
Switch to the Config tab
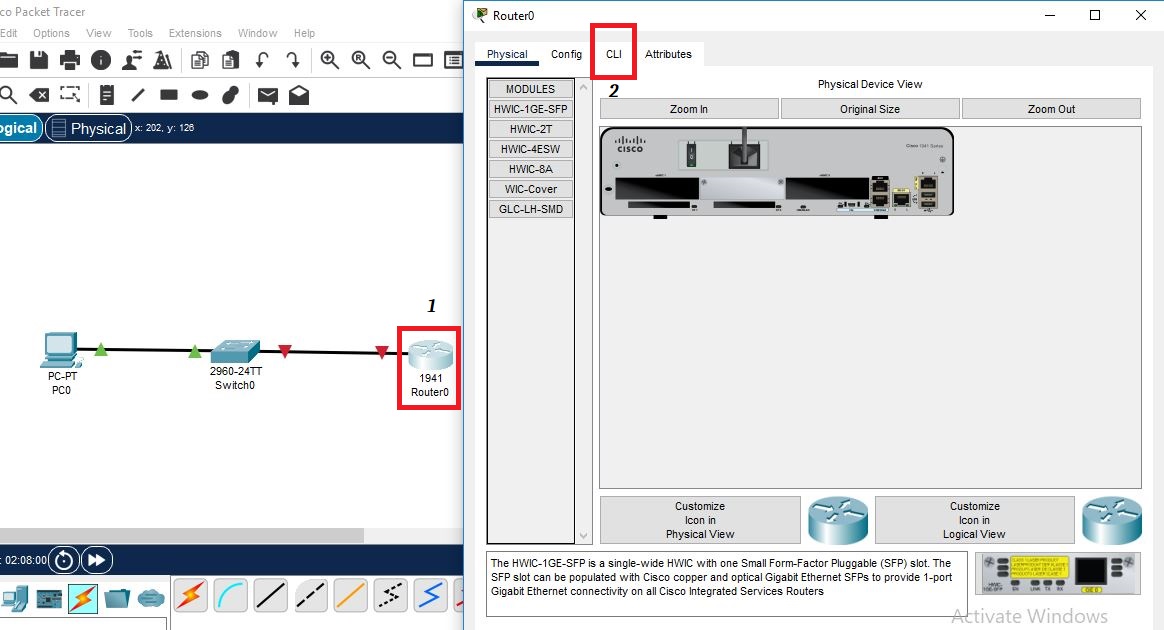566,54
